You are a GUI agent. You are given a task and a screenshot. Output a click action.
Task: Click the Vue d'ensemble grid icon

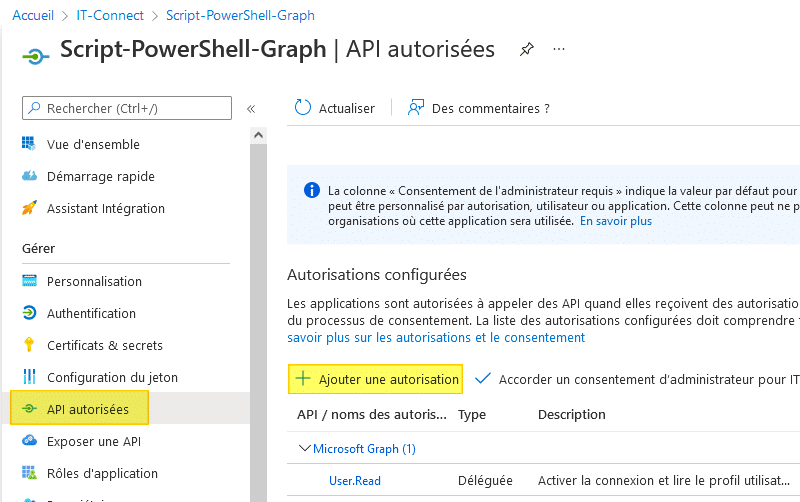click(x=29, y=144)
